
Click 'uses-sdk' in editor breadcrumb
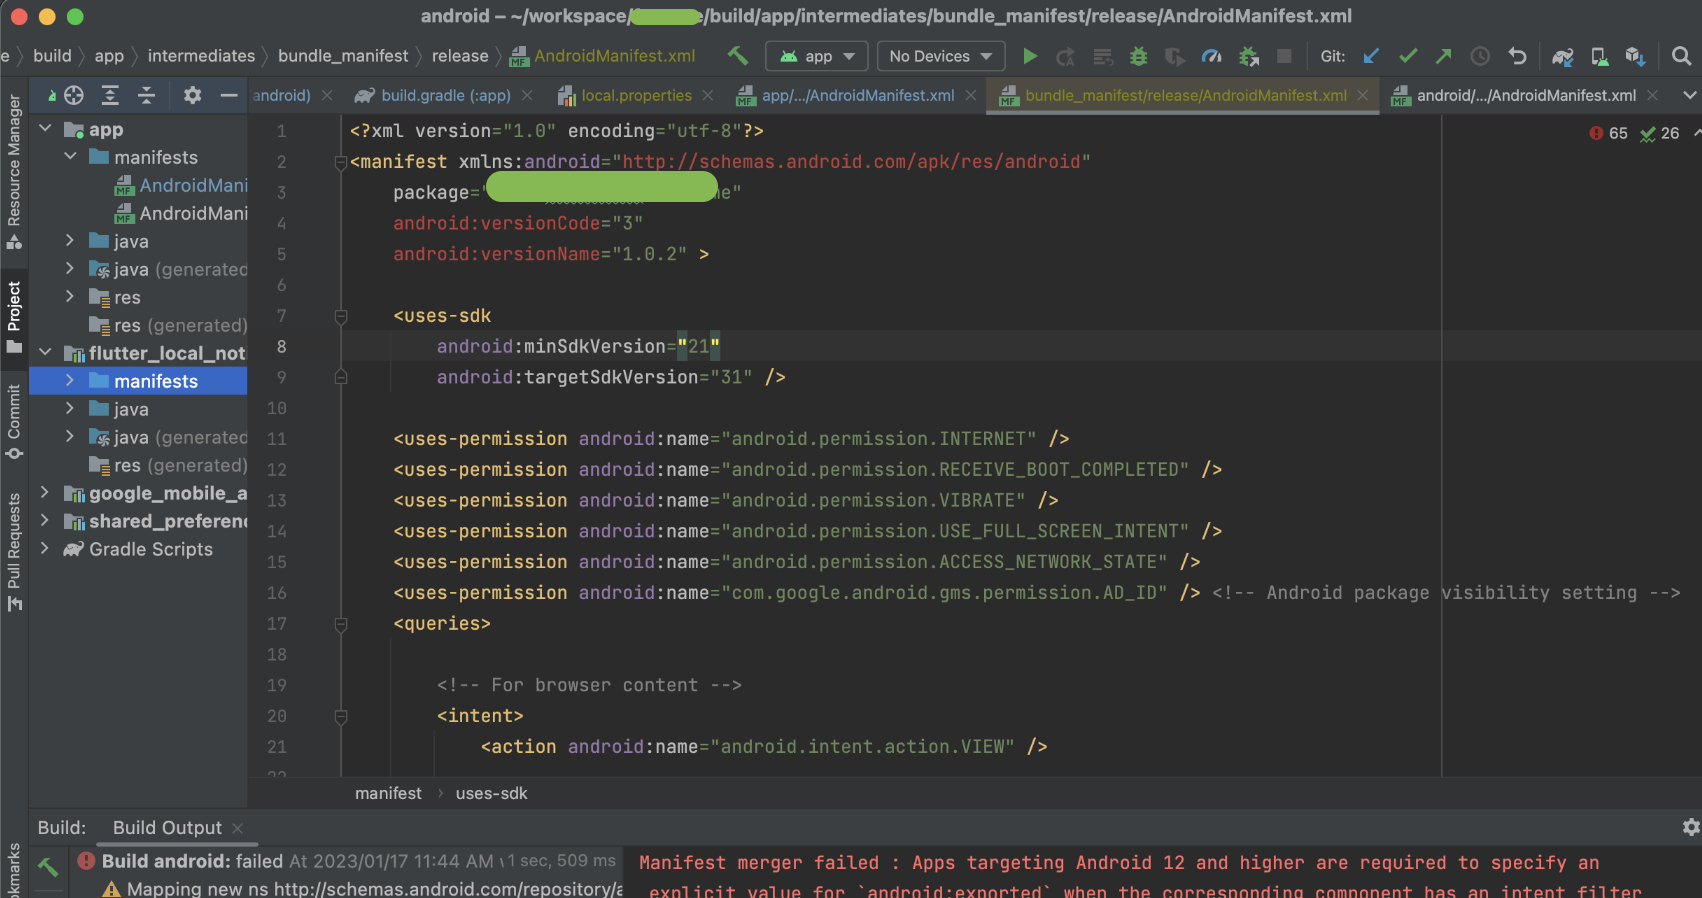(x=491, y=793)
